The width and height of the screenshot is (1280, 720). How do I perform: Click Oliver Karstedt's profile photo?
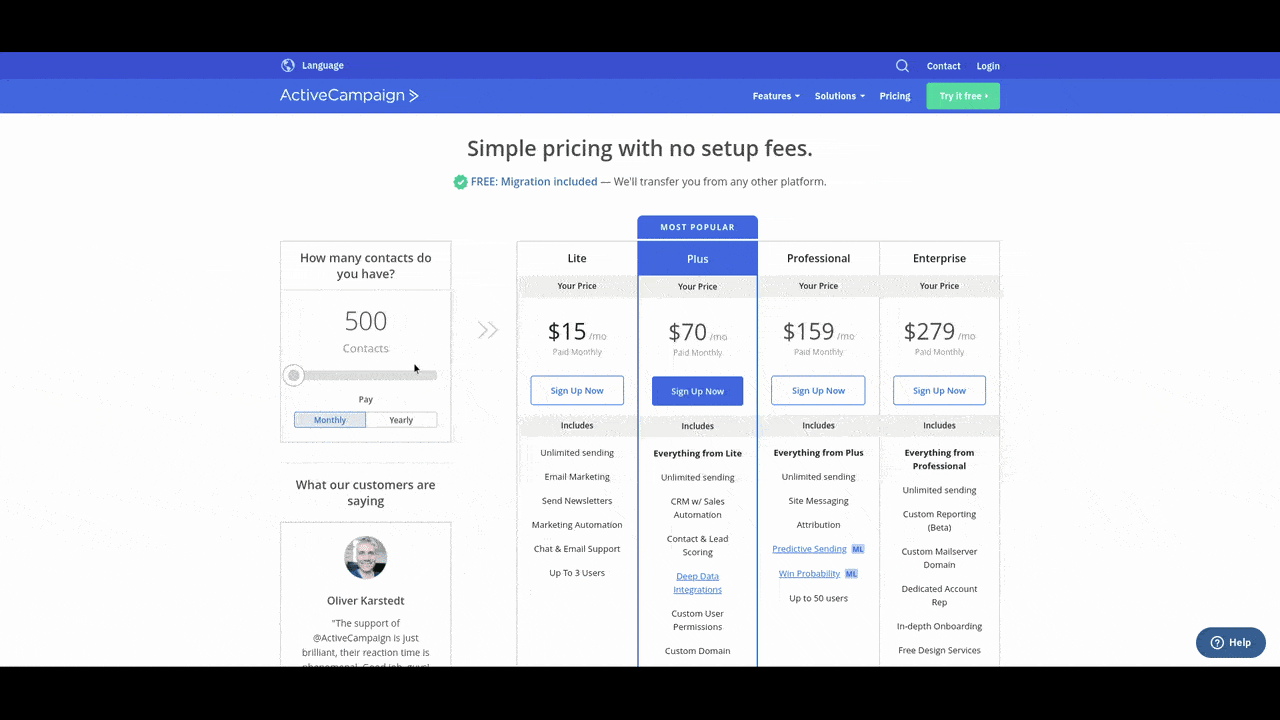[x=366, y=557]
